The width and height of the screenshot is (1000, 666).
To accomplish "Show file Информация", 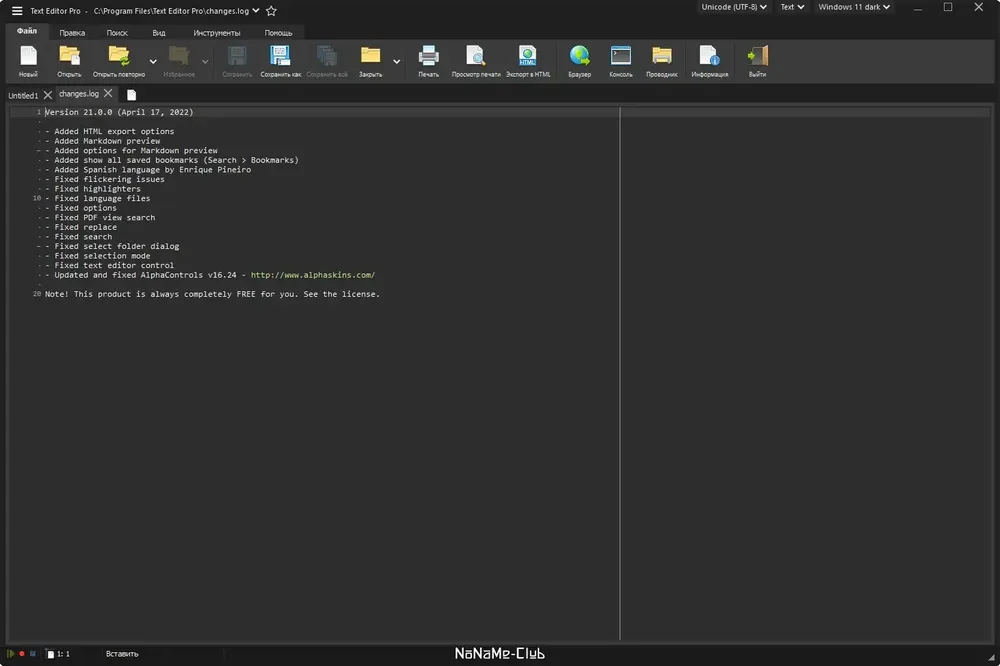I will pos(709,61).
